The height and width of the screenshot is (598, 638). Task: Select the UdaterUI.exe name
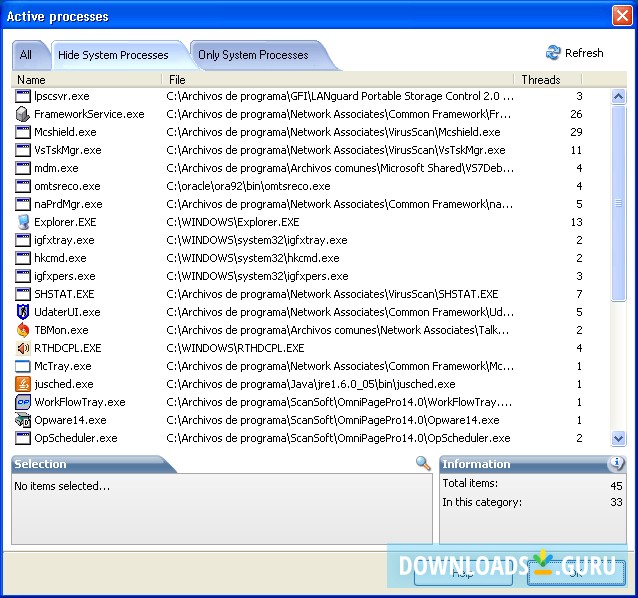[67, 312]
